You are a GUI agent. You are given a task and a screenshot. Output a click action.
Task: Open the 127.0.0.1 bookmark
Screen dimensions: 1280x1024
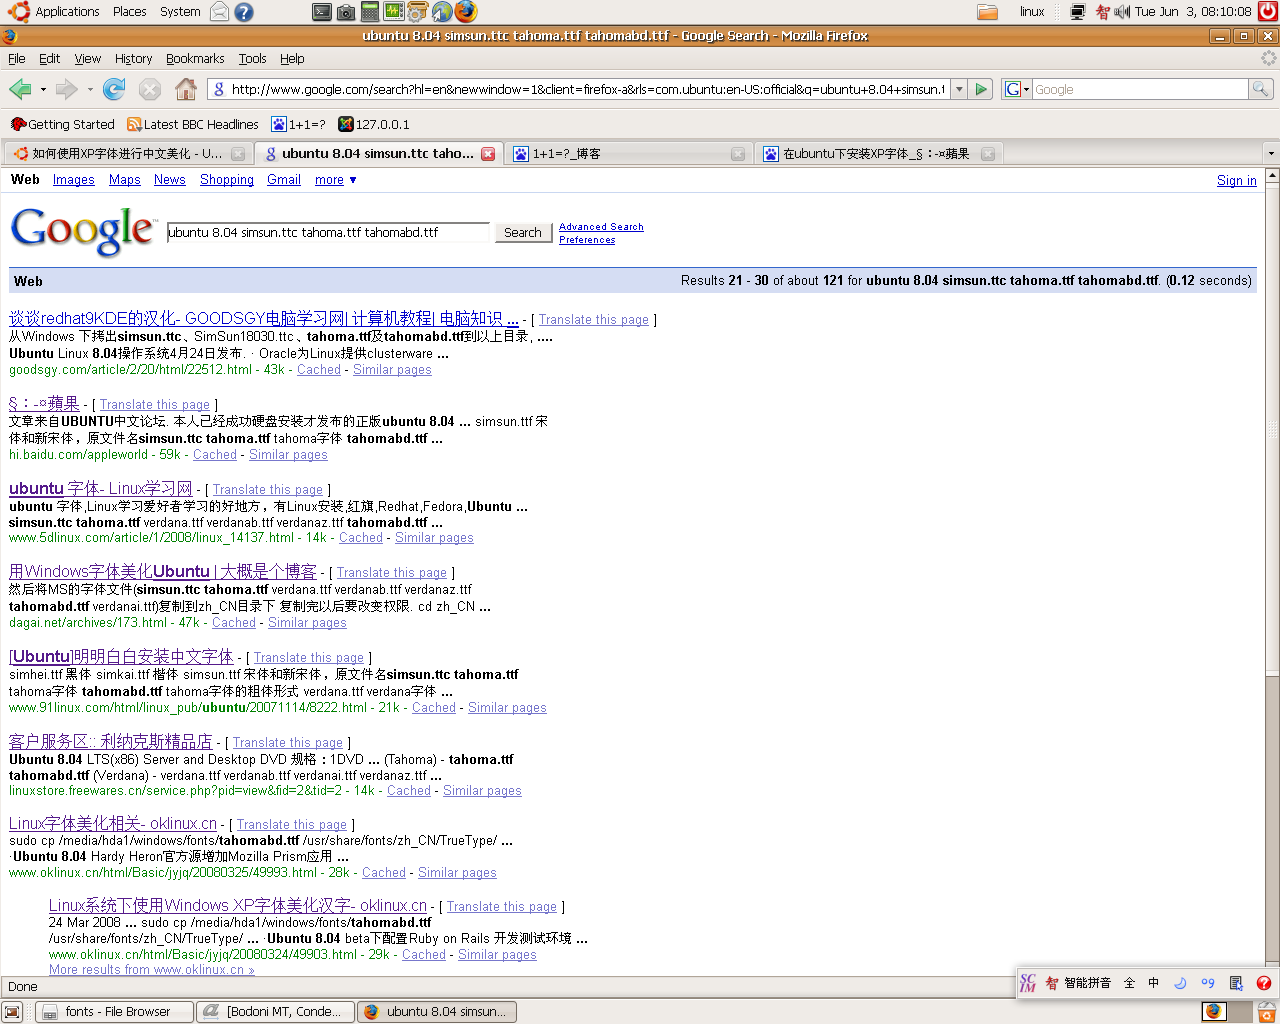pyautogui.click(x=374, y=125)
